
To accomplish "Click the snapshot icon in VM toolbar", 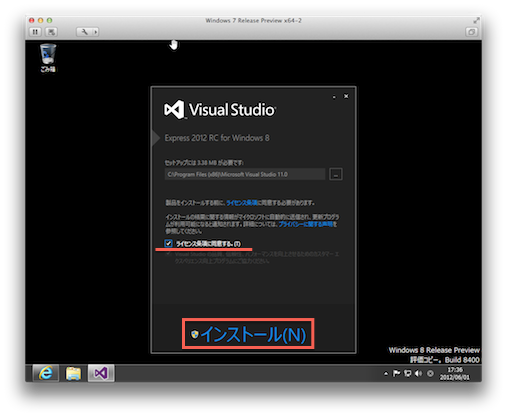I will click(51, 32).
